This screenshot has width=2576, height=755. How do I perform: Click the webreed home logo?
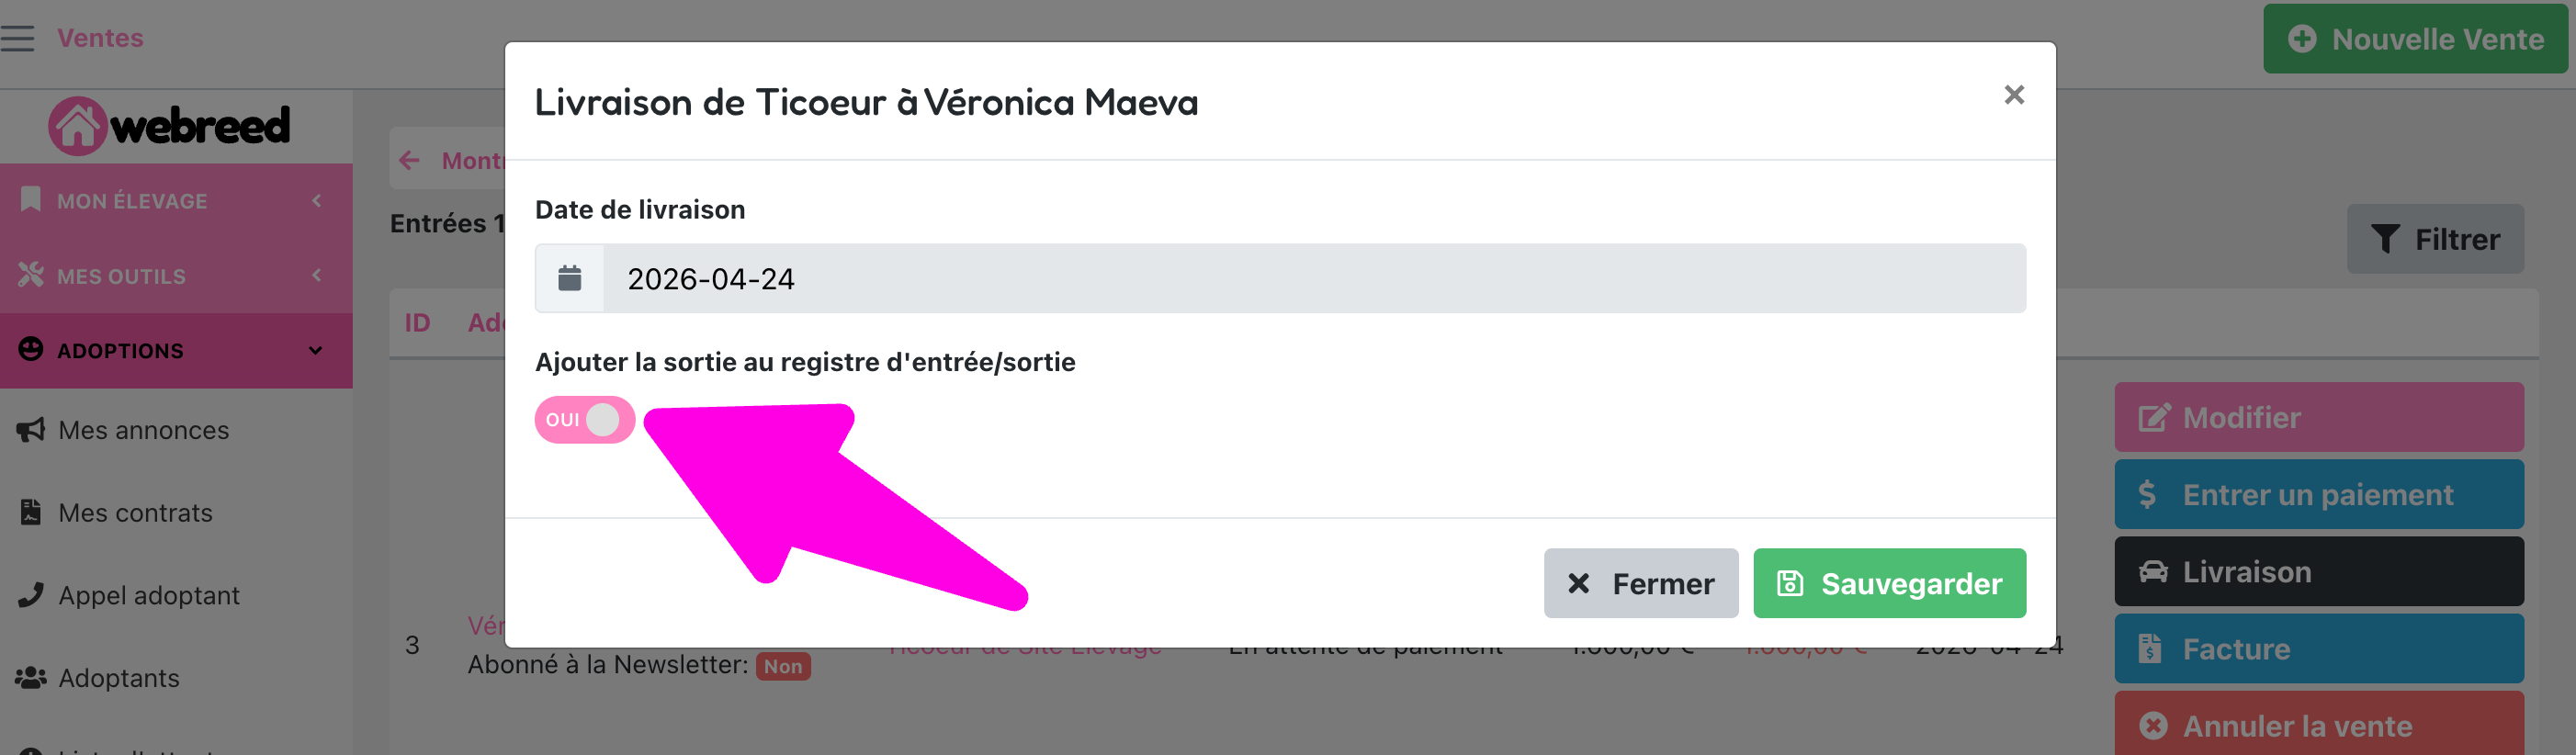tap(170, 126)
